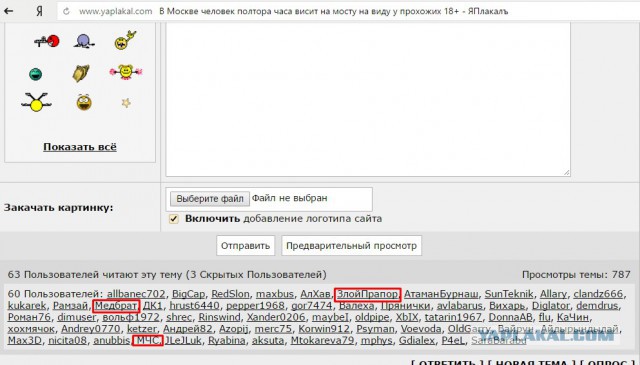Image resolution: width=640 pixels, height=365 pixels.
Task: Open user profile Медбрат
Action: tap(116, 305)
